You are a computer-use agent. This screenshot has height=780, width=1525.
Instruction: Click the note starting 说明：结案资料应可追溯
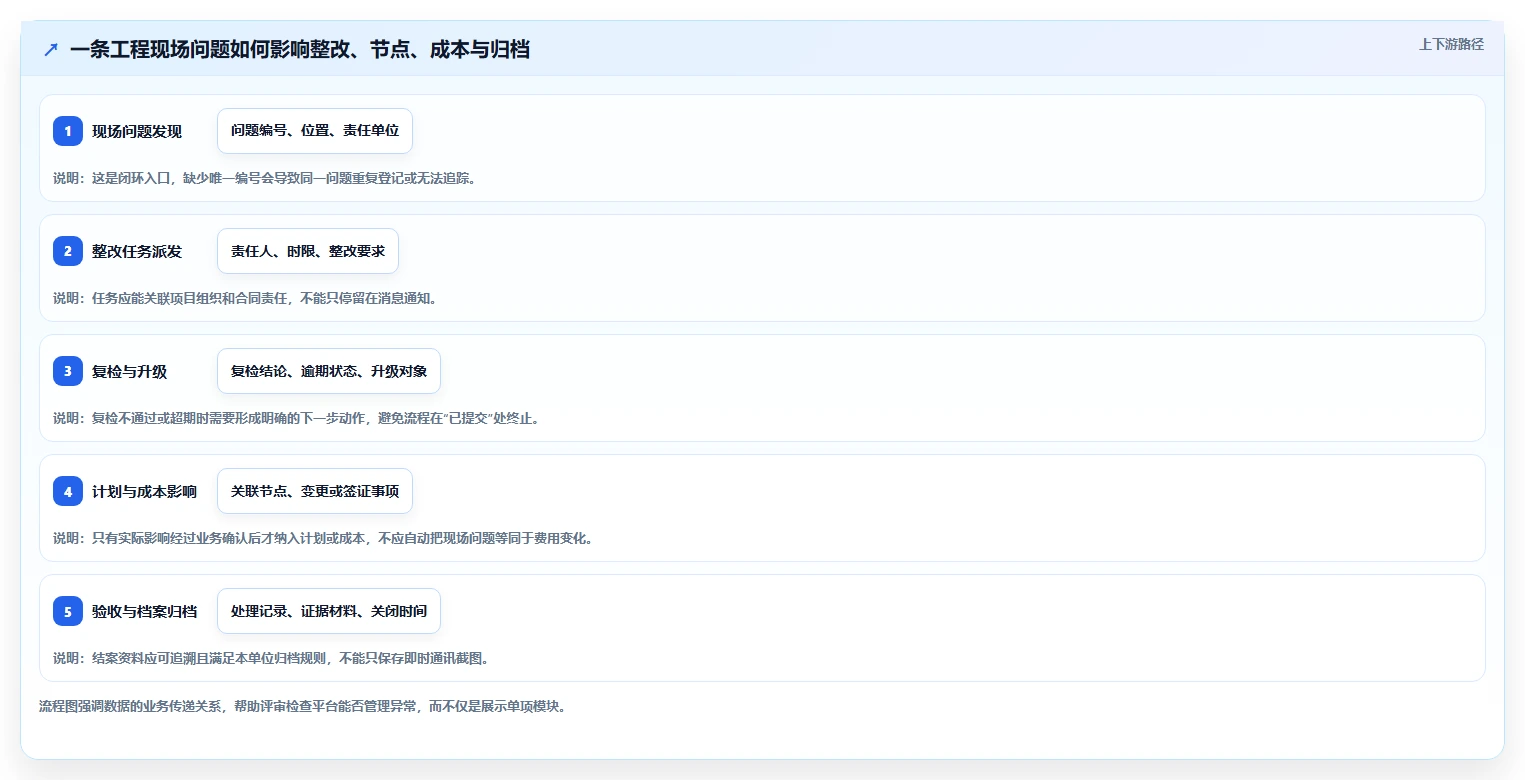[x=272, y=658]
